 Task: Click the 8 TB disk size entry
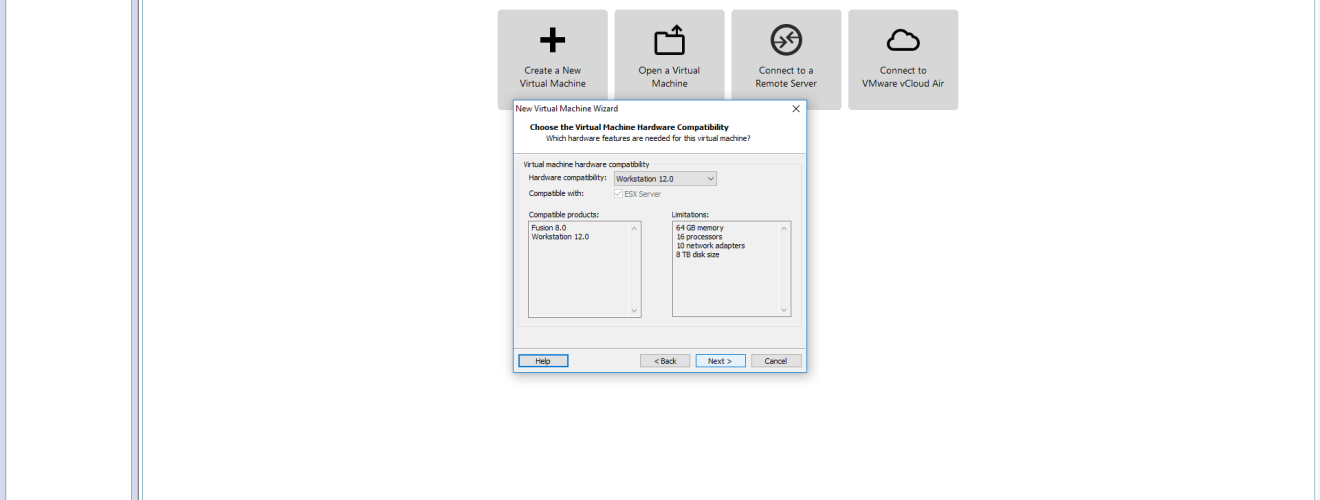pyautogui.click(x=698, y=255)
